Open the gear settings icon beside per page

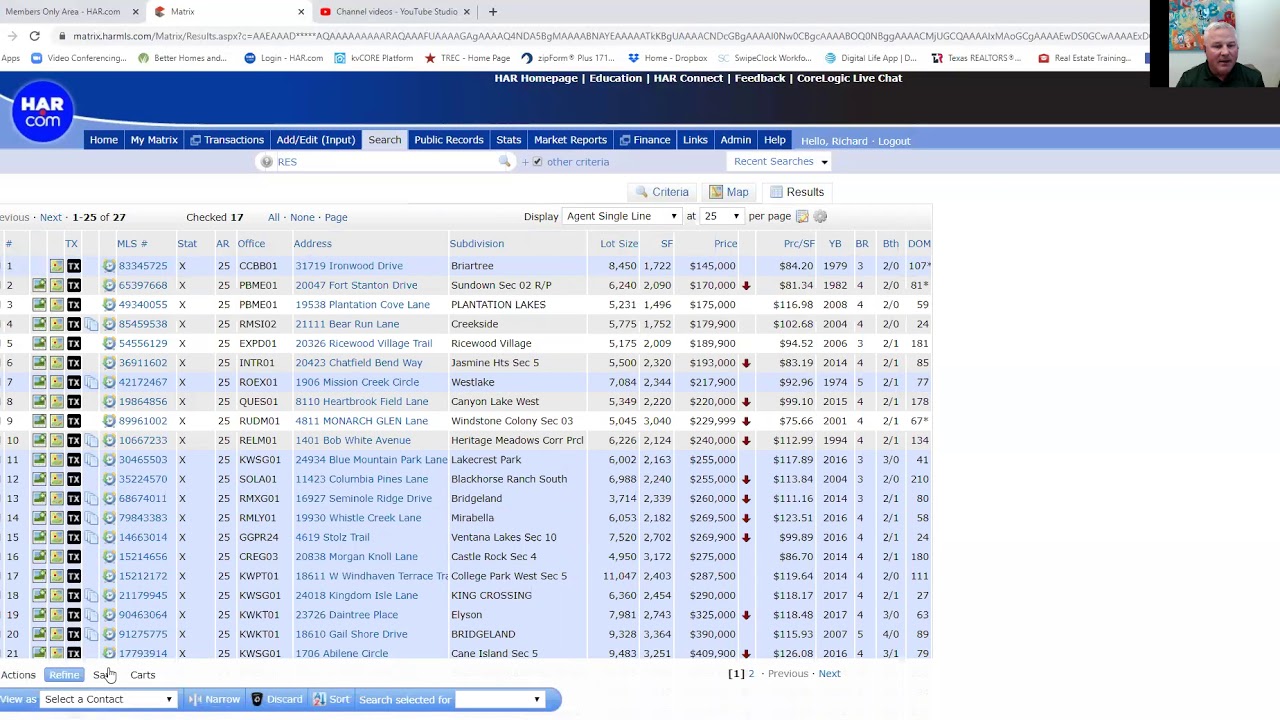pos(820,217)
